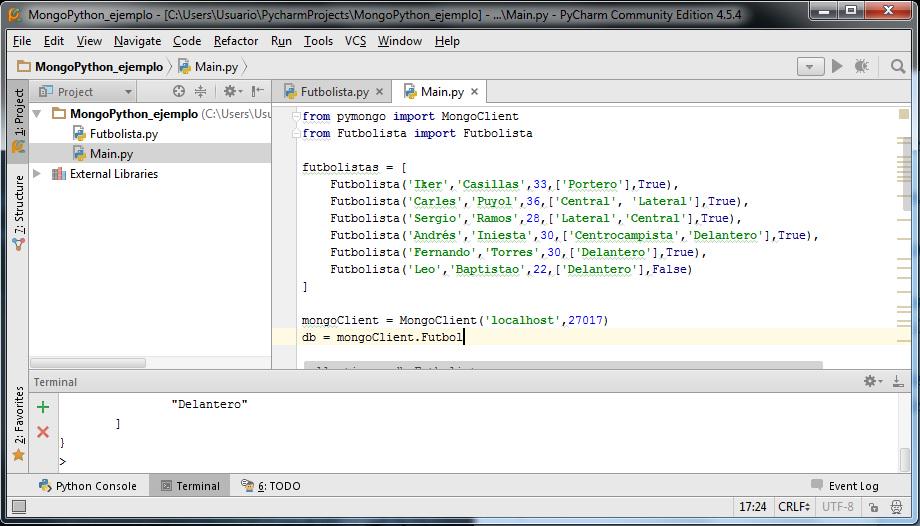Collapse MongoPython_ejemplo project folder
The image size is (920, 526).
tap(38, 113)
